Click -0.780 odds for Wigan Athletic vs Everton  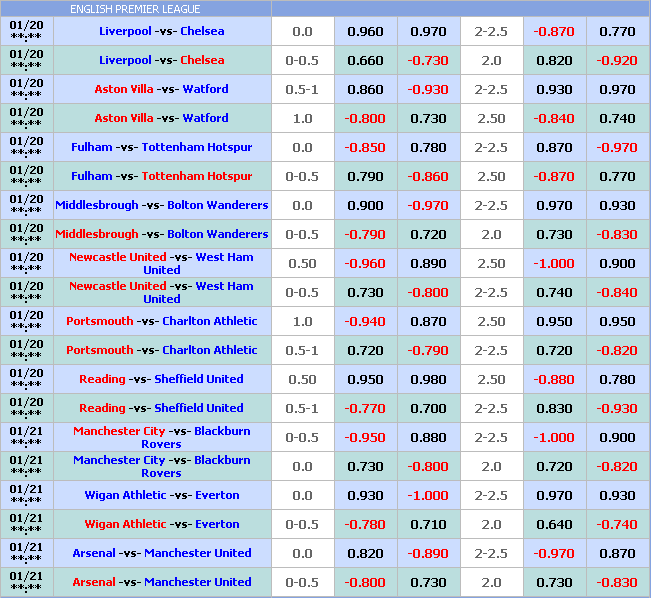tap(365, 524)
